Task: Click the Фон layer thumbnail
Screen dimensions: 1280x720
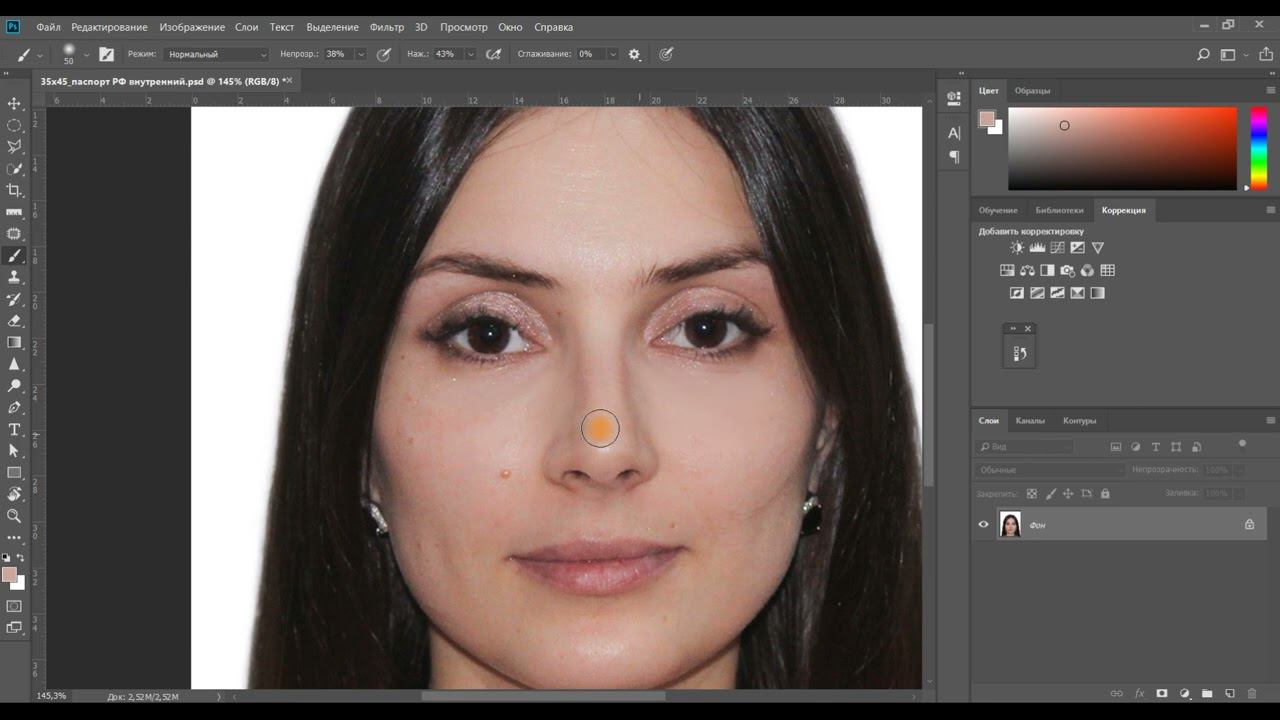Action: click(1010, 524)
